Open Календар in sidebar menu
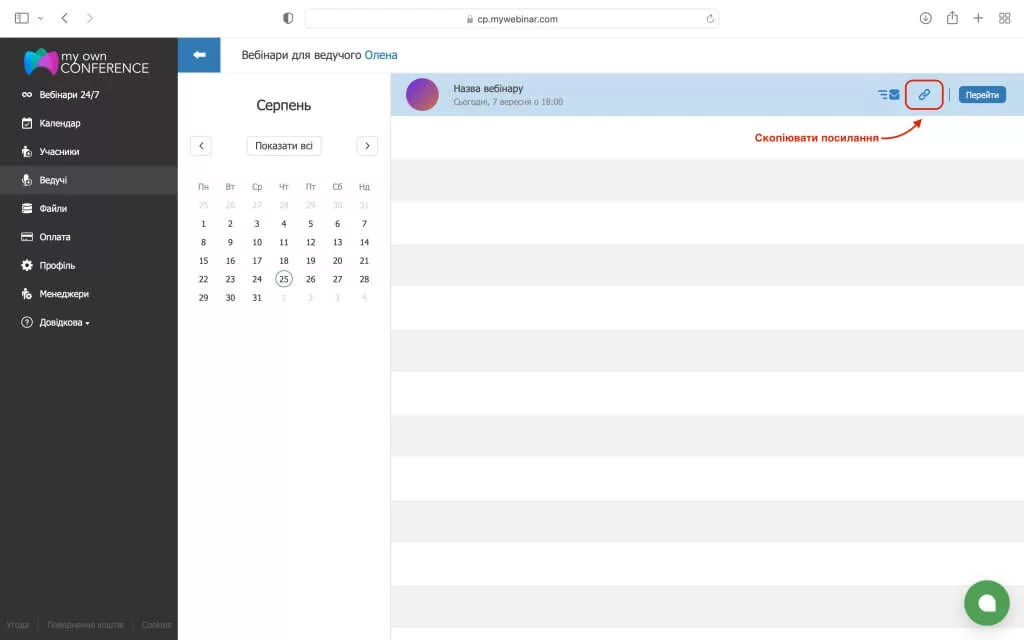The image size is (1024, 640). tap(59, 123)
